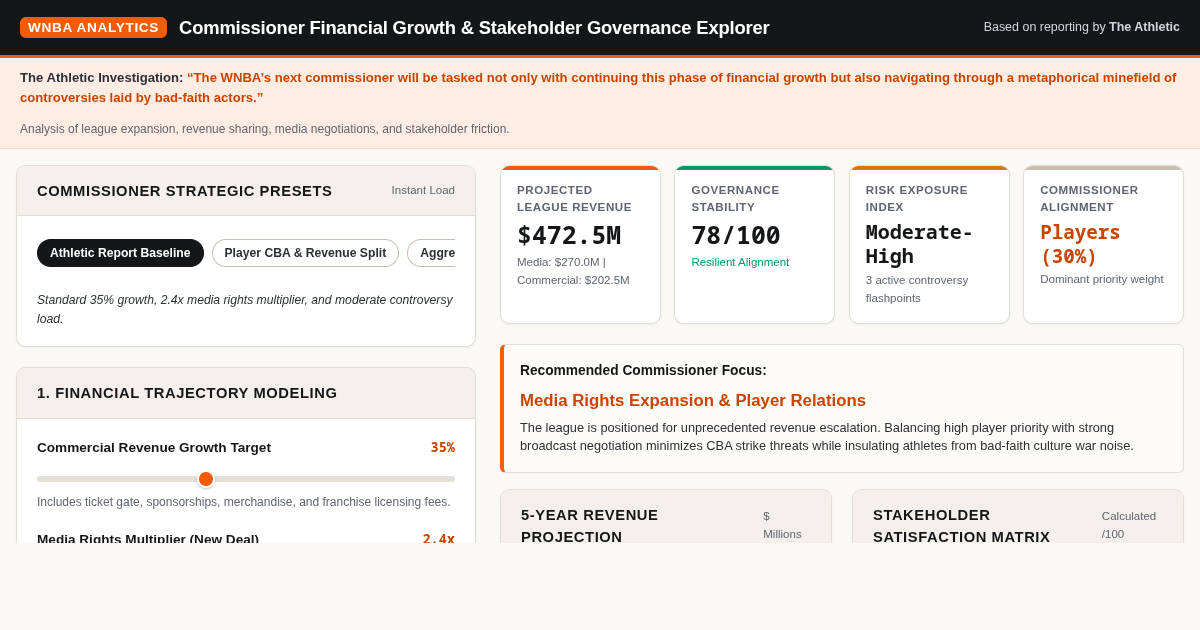Image resolution: width=1200 pixels, height=630 pixels.
Task: Click the Media Rights Expansion & Player Relations heading
Action: (x=693, y=400)
